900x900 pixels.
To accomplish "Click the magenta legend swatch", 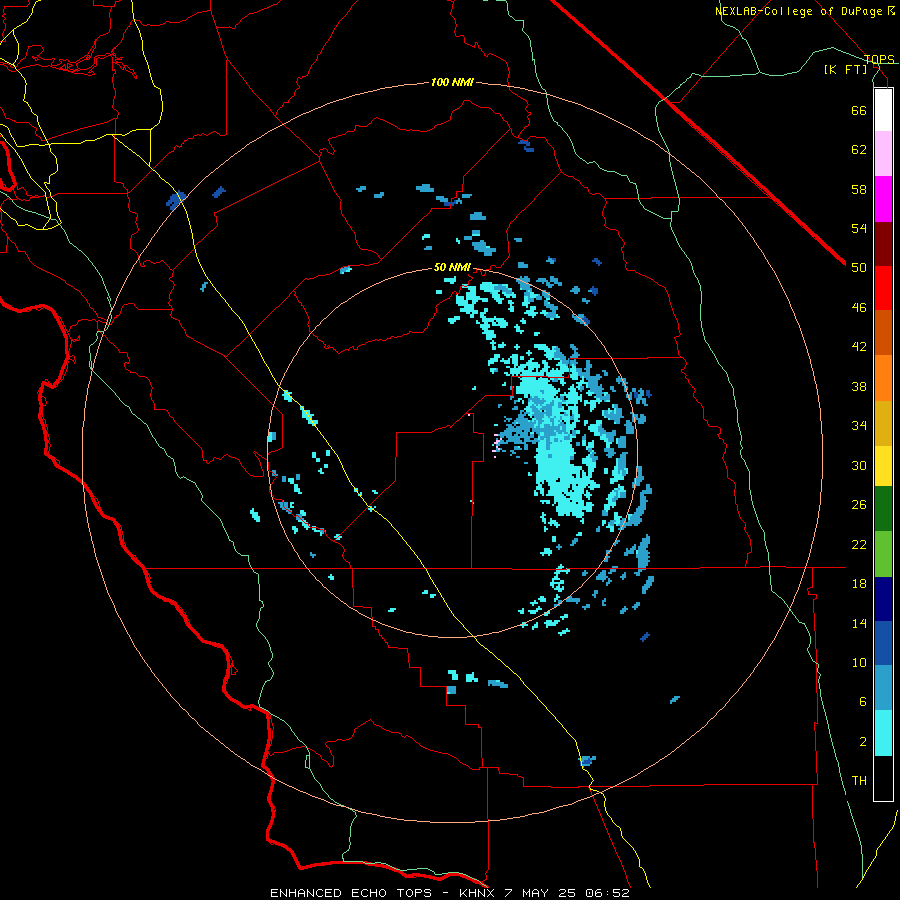I will [883, 199].
